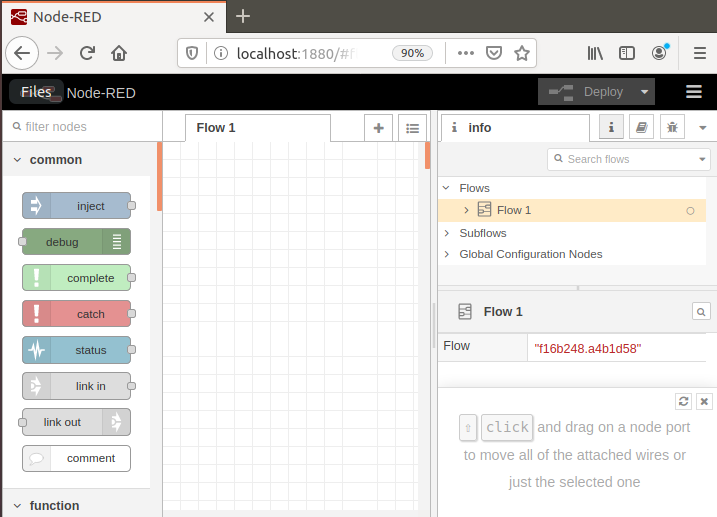The height and width of the screenshot is (517, 717).
Task: Show site information icon in address bar
Action: click(221, 53)
